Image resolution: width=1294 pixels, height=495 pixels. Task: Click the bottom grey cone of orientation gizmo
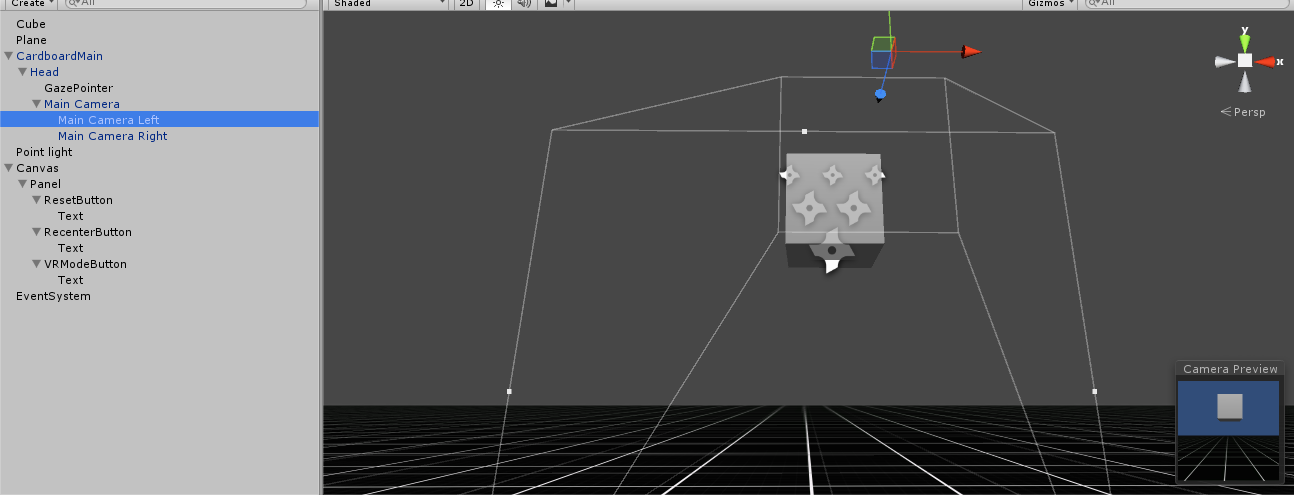click(1244, 81)
